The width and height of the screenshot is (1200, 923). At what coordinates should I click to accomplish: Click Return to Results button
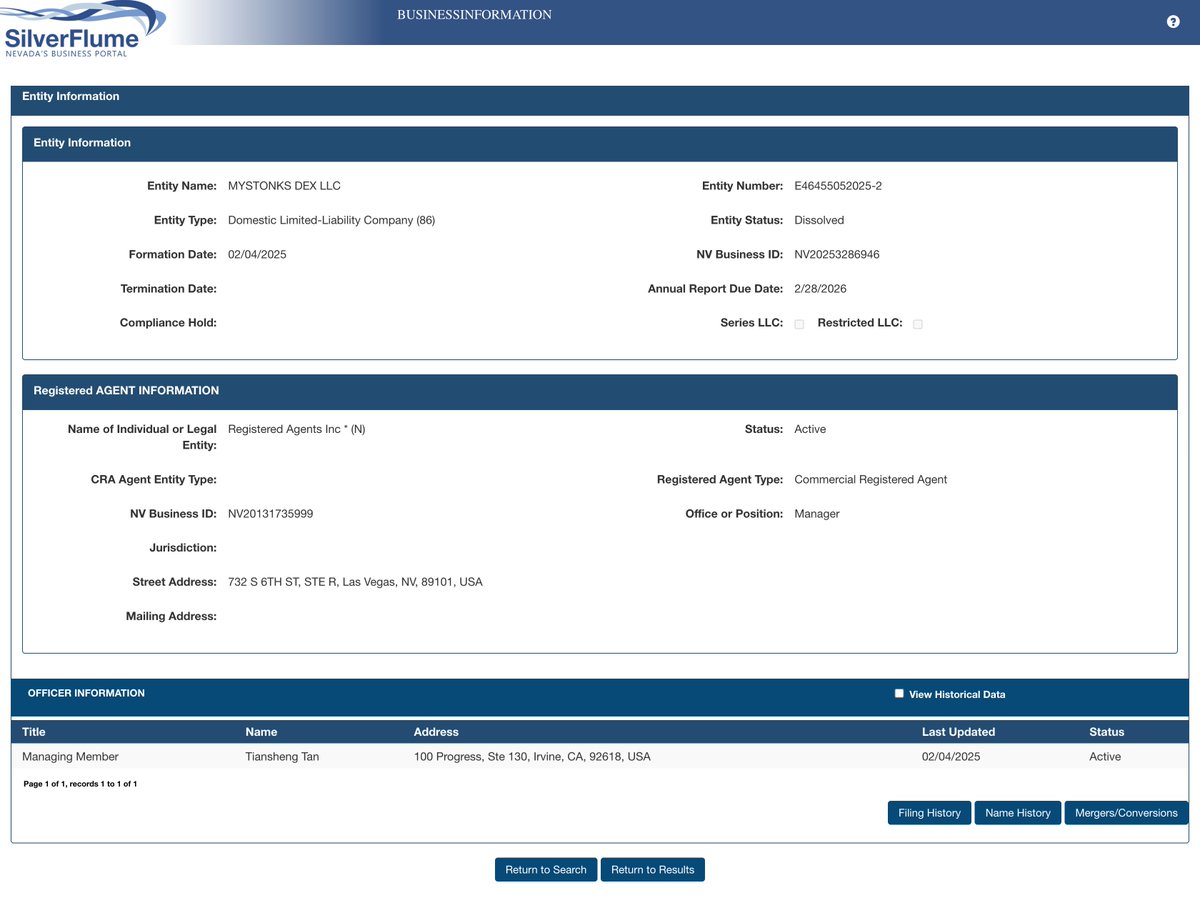coord(653,870)
